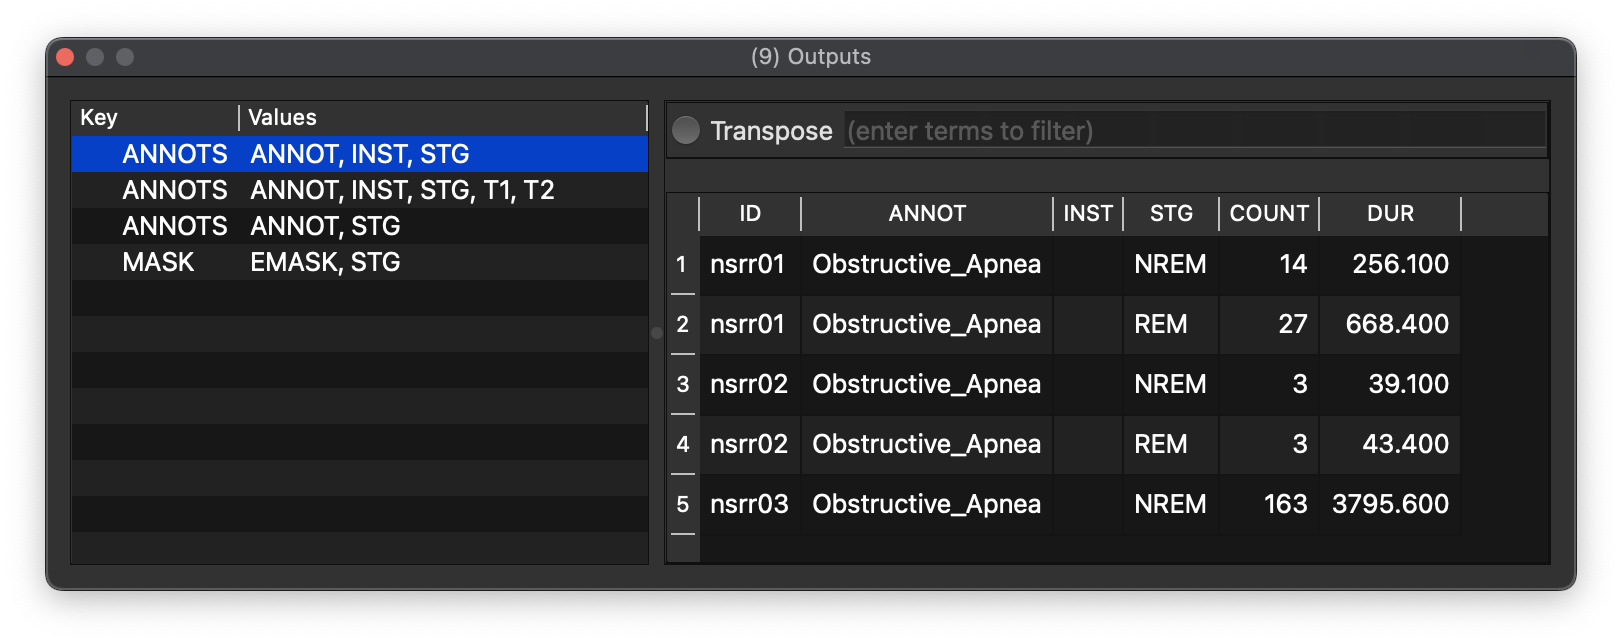Click the INST column header
The height and width of the screenshot is (644, 1622).
pyautogui.click(x=1087, y=213)
